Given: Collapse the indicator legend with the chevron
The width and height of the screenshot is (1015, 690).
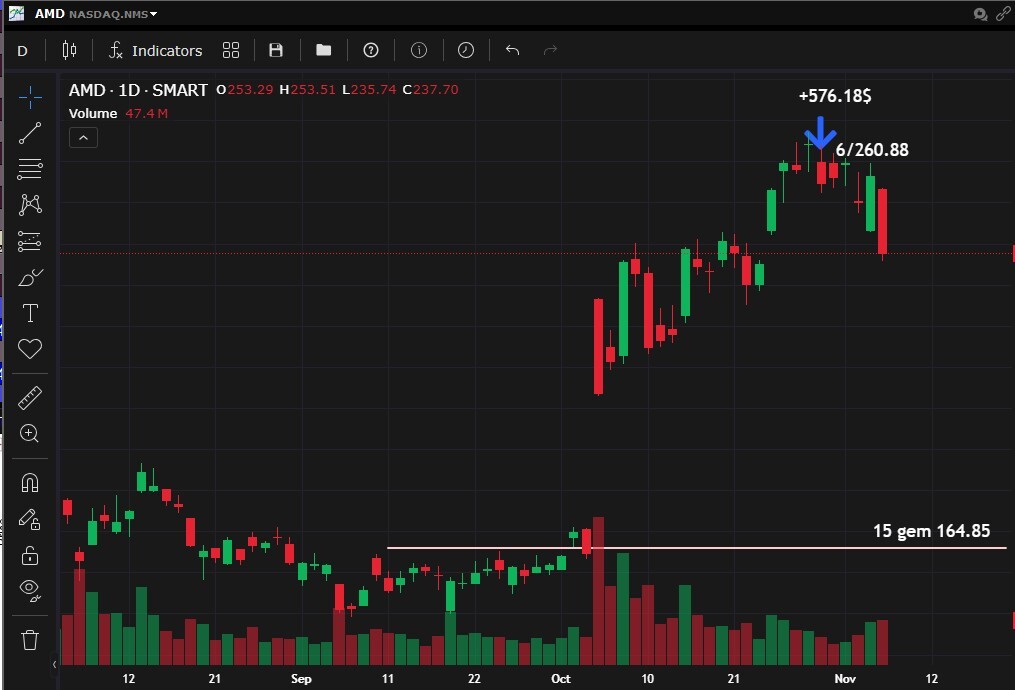Looking at the screenshot, I should pos(83,138).
